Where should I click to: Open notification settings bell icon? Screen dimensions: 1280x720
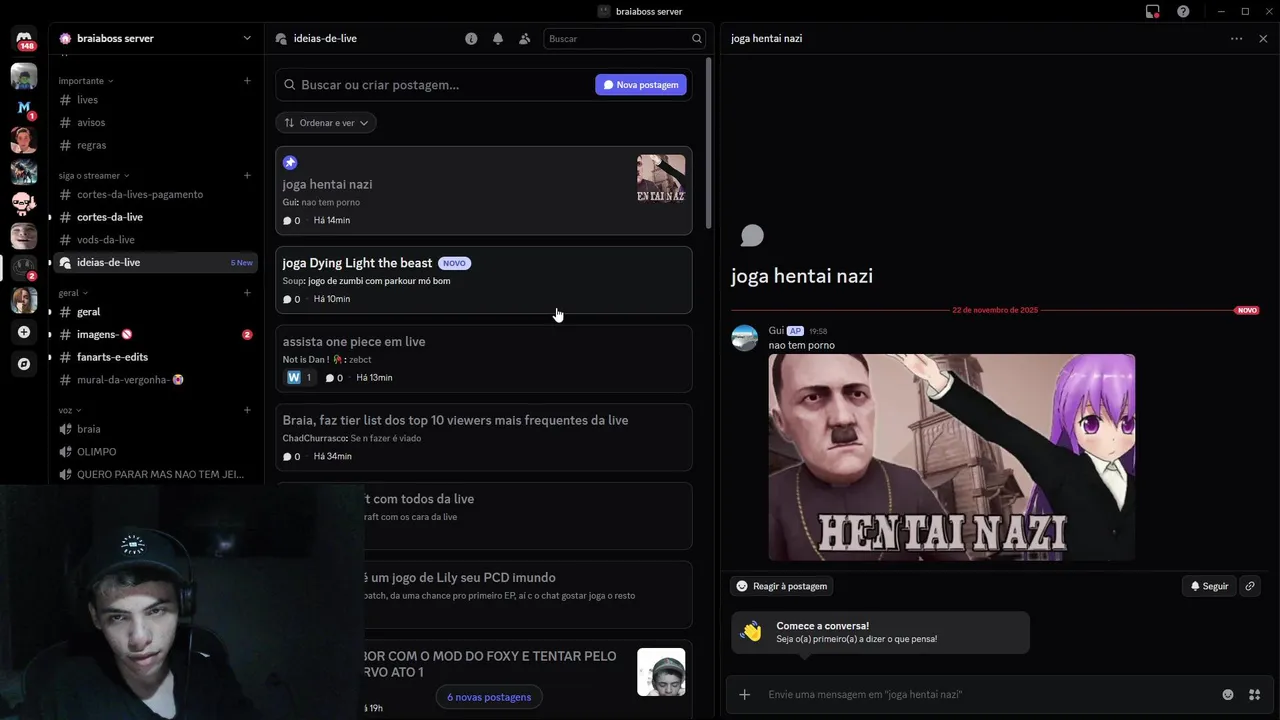tap(498, 39)
